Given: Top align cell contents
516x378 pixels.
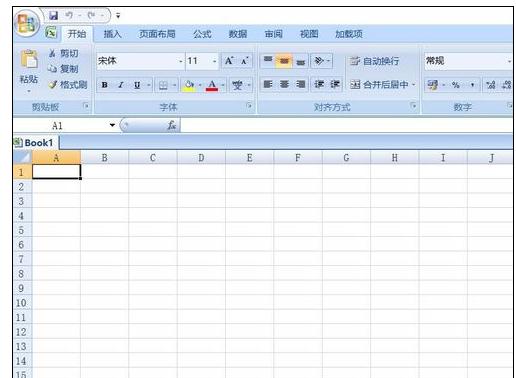Looking at the screenshot, I should coord(268,61).
